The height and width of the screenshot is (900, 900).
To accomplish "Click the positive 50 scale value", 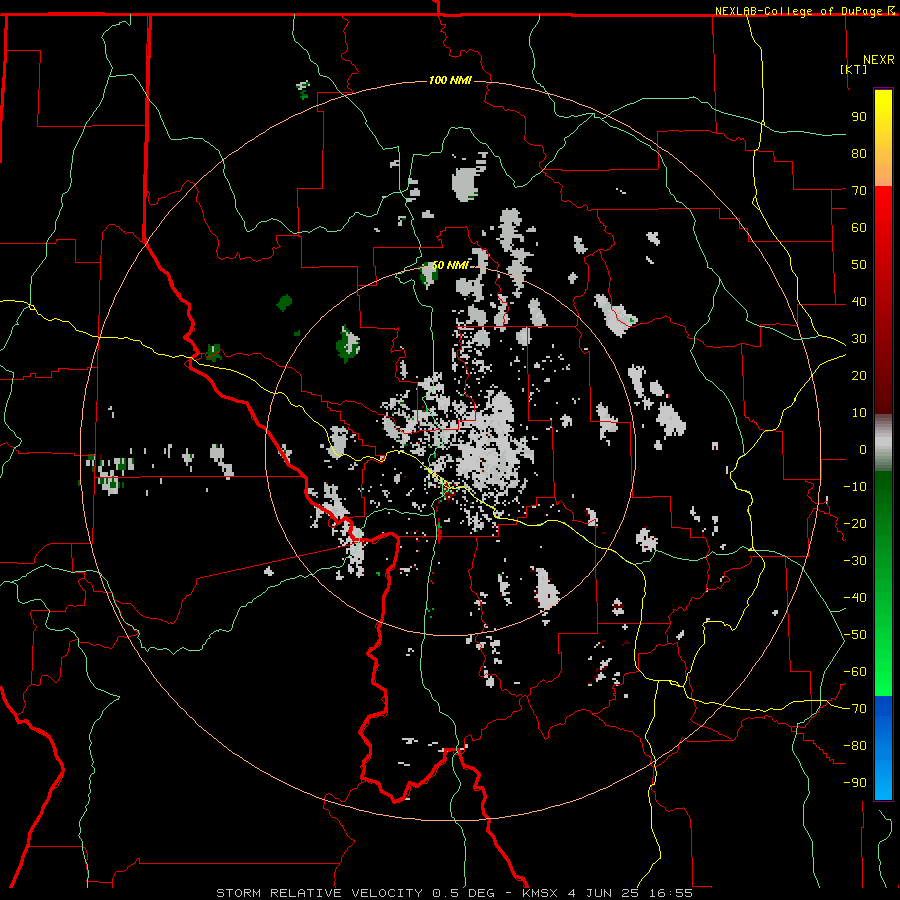I will [x=859, y=265].
